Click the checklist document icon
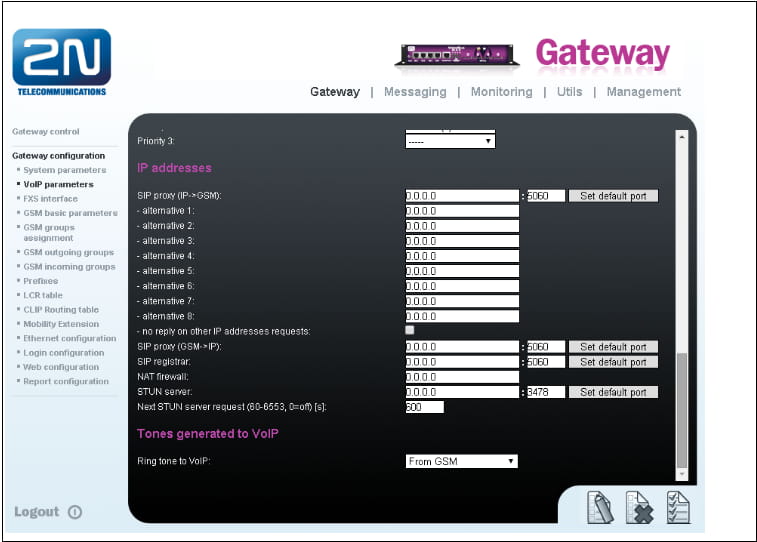Image resolution: width=757 pixels, height=542 pixels. [678, 507]
